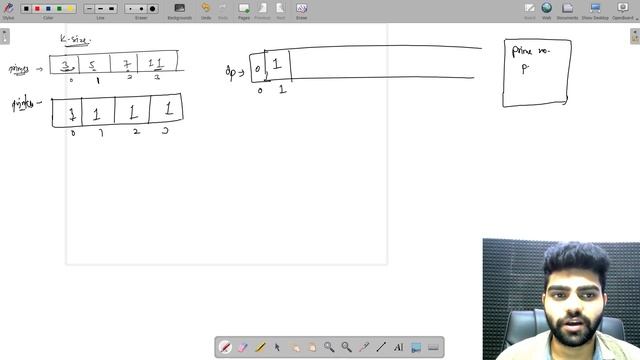The image size is (640, 360).
Task: Click the presenter webcam overlay
Action: pos(561,299)
